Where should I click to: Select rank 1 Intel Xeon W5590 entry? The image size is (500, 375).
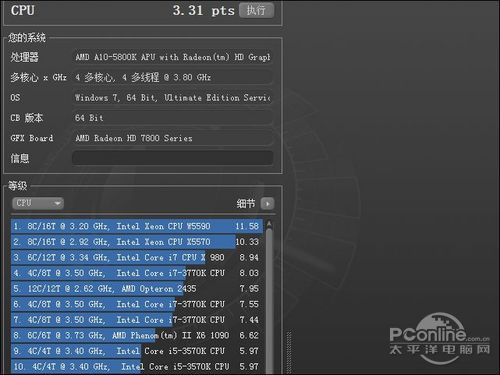pos(137,226)
